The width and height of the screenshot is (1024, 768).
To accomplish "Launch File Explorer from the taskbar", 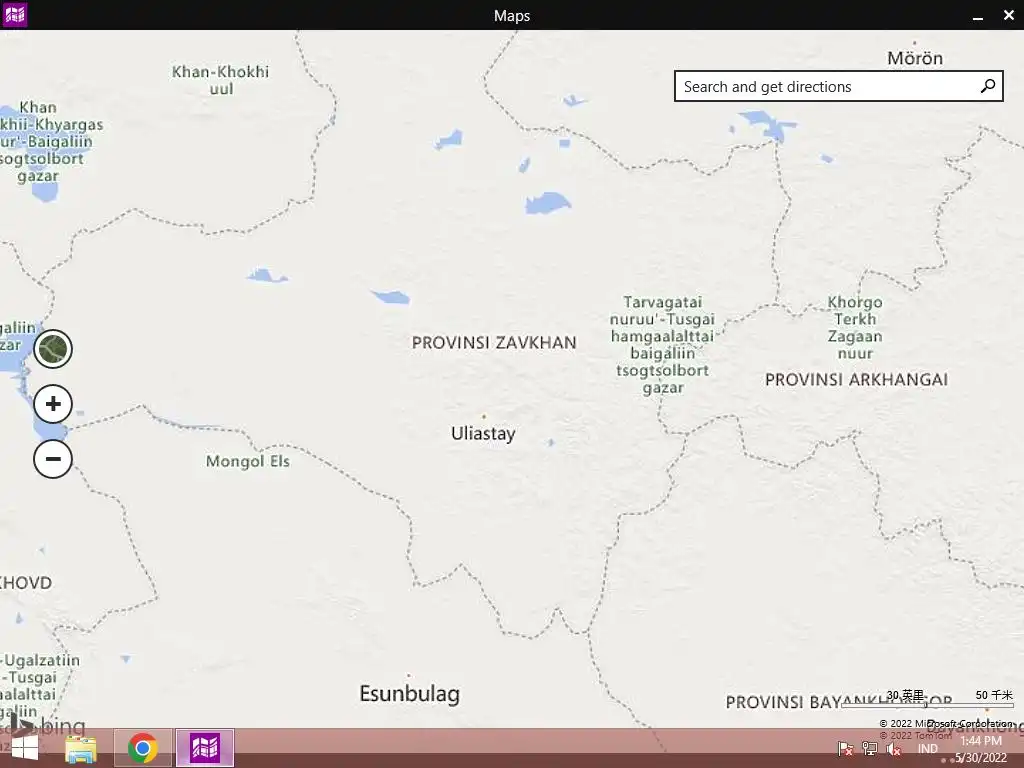I will (x=81, y=748).
